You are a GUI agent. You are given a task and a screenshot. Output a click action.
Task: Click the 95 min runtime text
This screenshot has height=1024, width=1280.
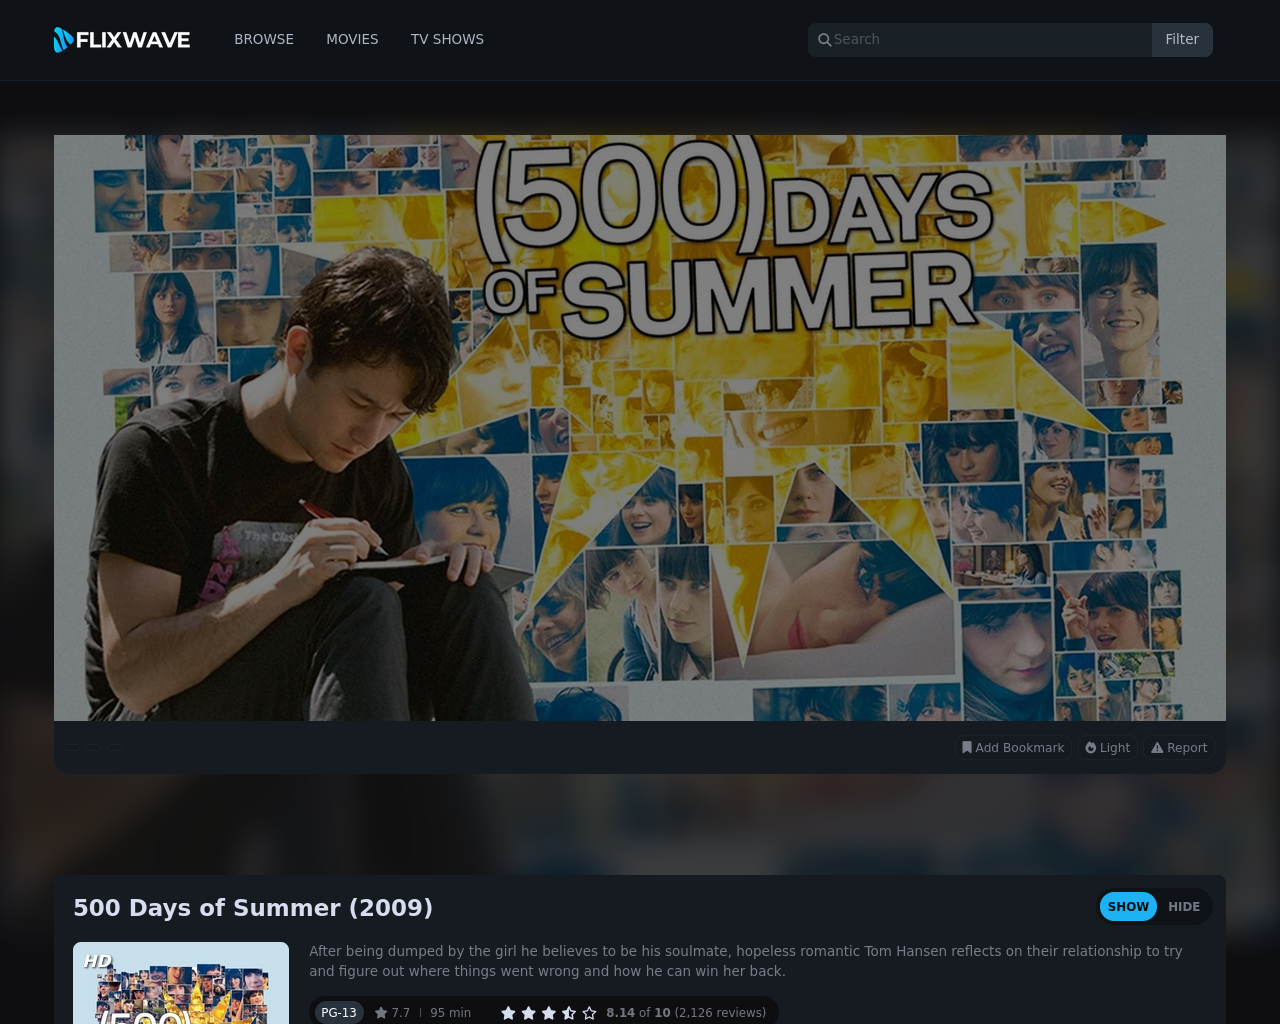[450, 1013]
